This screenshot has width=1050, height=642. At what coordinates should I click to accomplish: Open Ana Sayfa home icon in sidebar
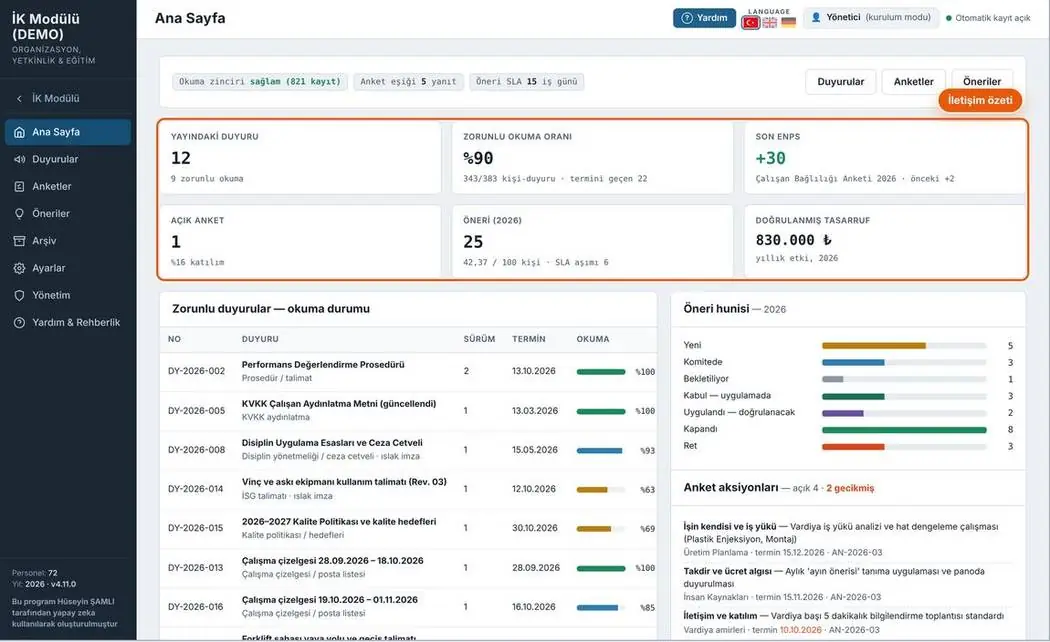coord(19,132)
